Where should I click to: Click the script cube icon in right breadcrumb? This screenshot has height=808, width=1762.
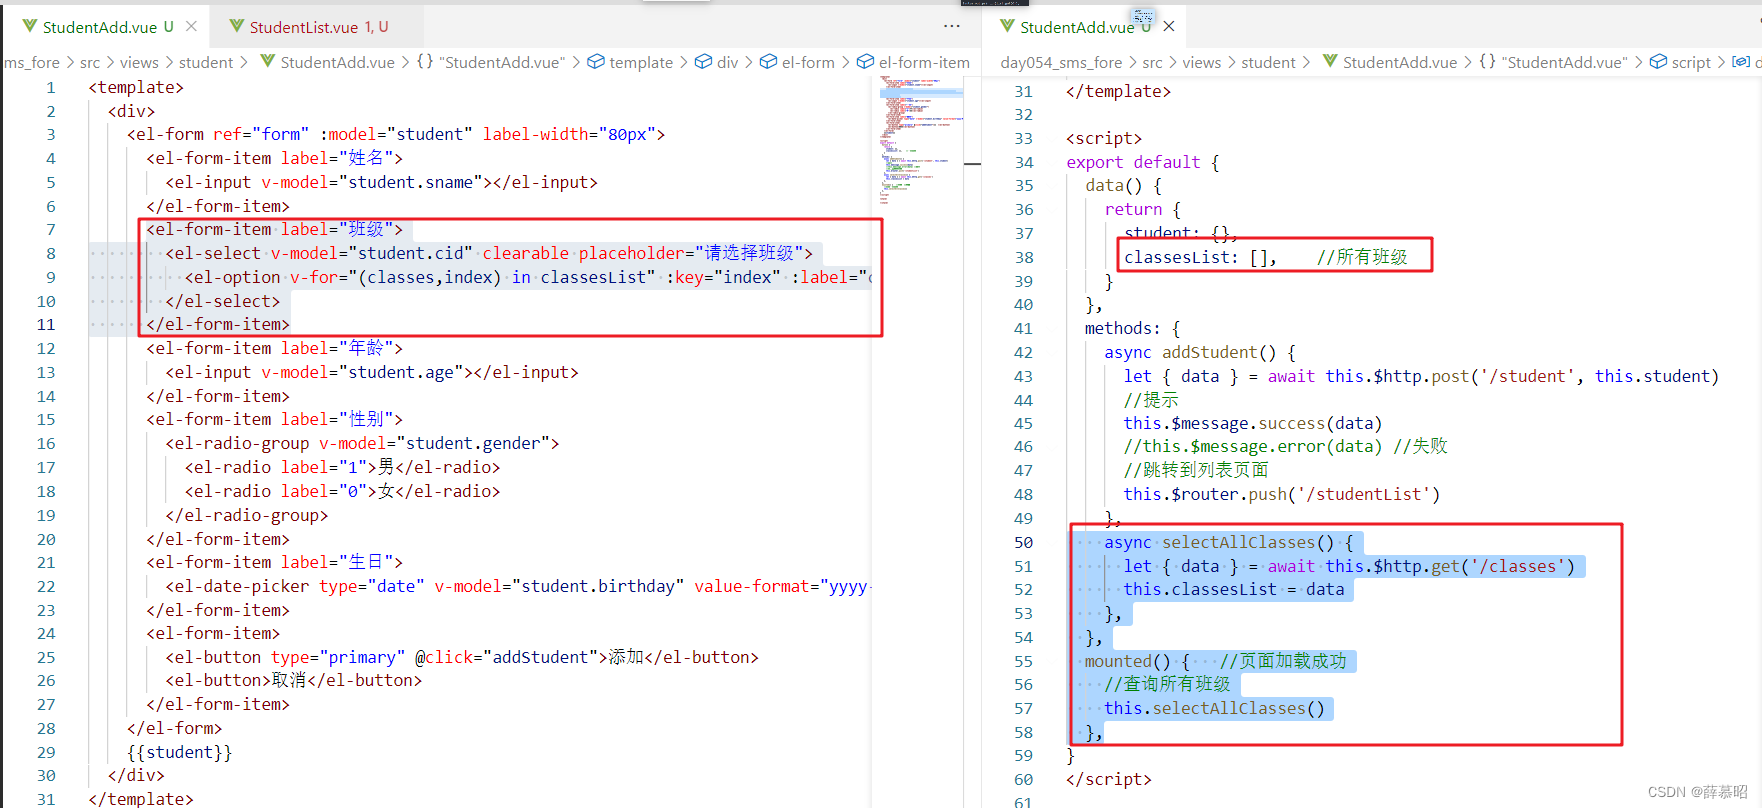point(1658,62)
